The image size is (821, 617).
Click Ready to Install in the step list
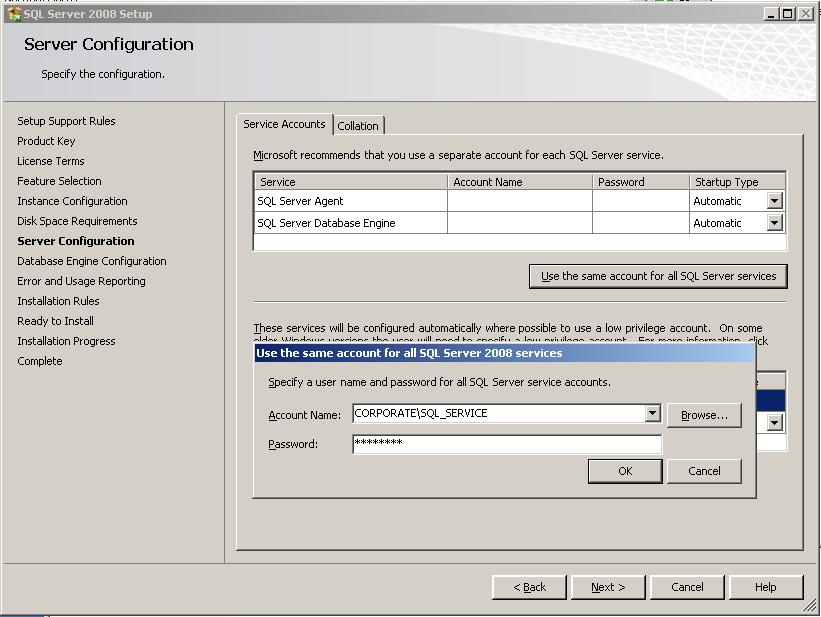click(56, 321)
